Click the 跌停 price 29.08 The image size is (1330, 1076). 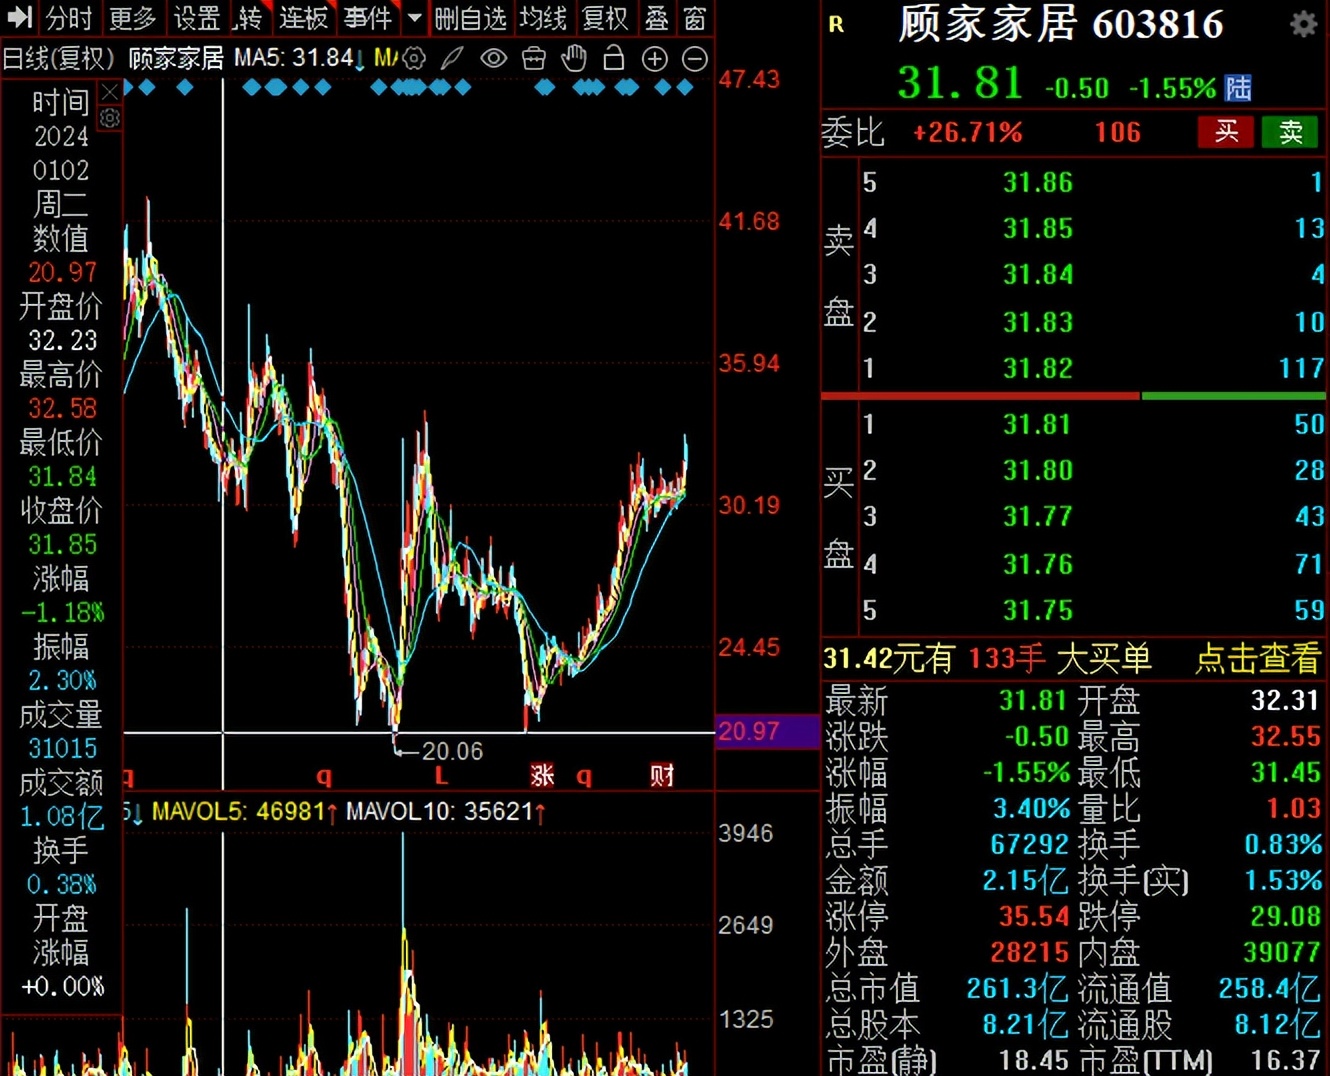pos(1286,917)
